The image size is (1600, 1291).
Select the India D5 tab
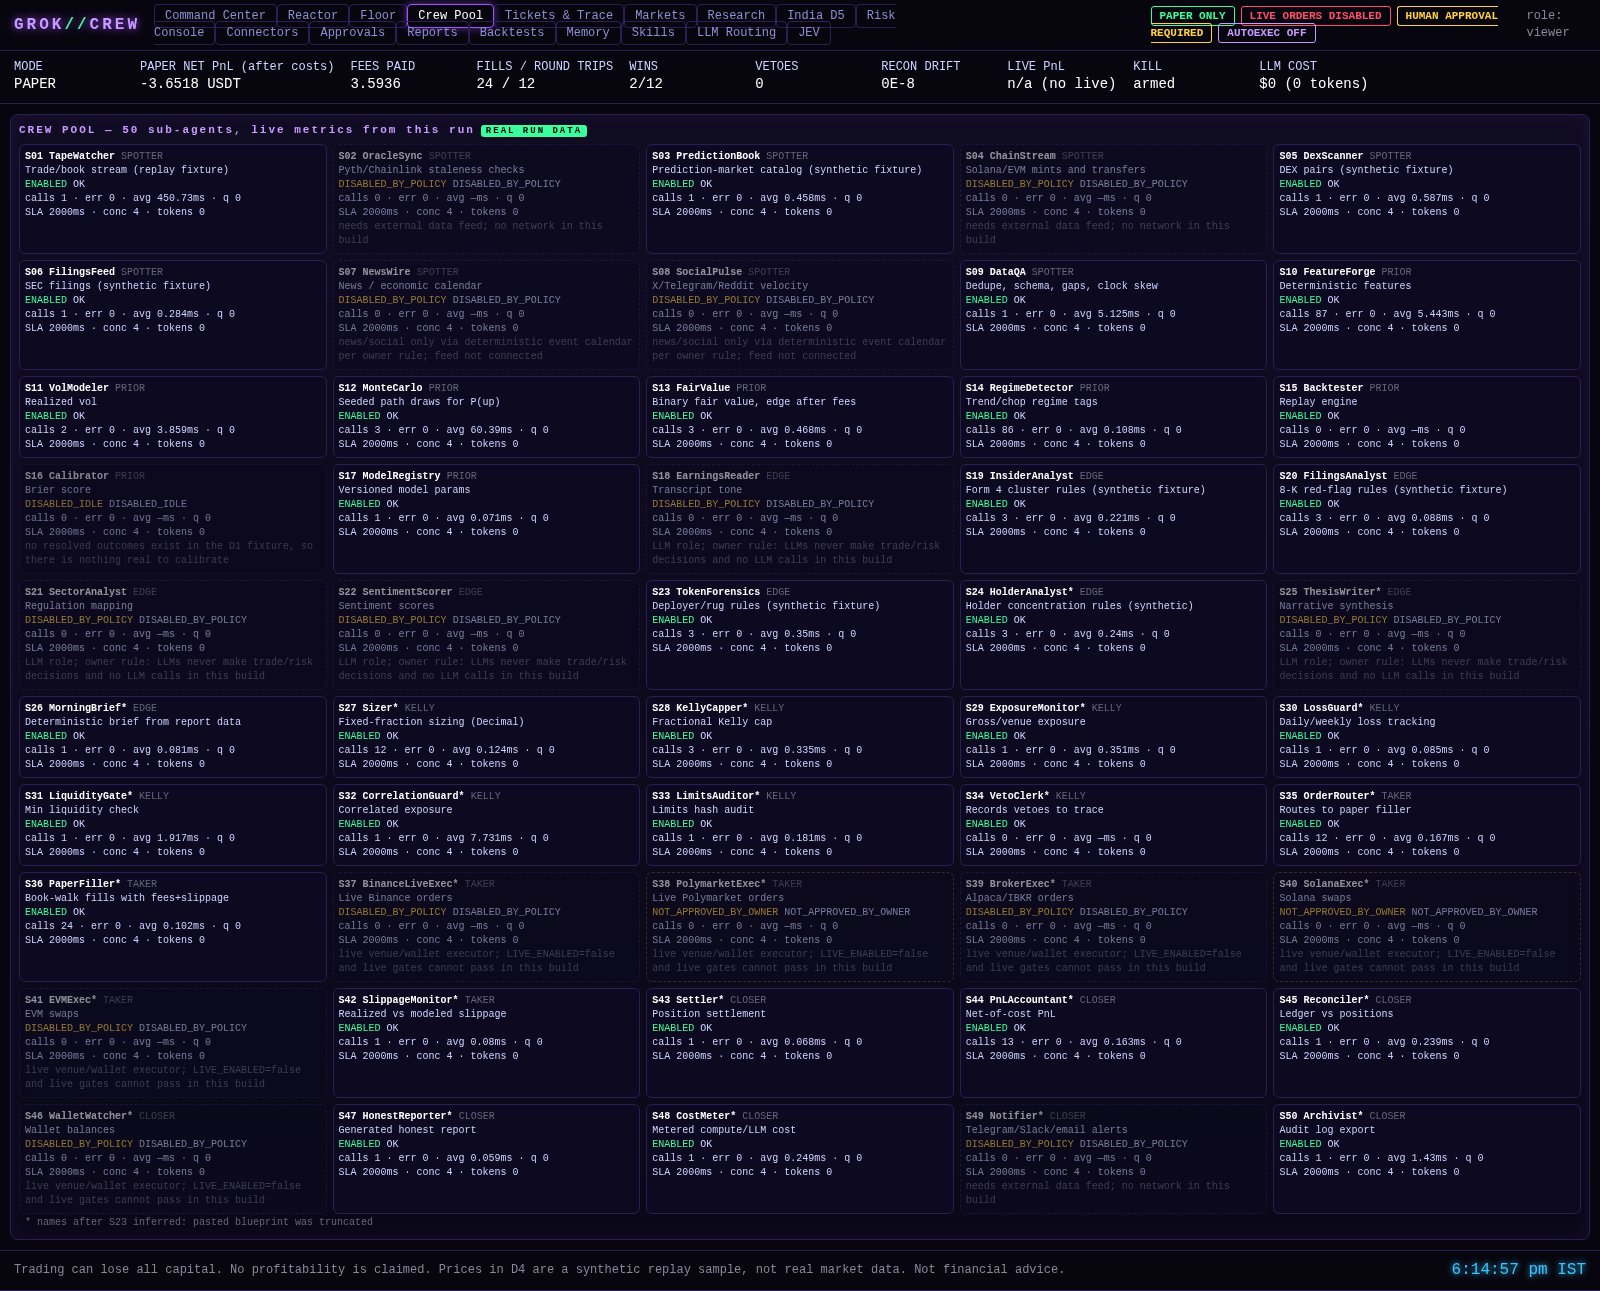pyautogui.click(x=816, y=15)
